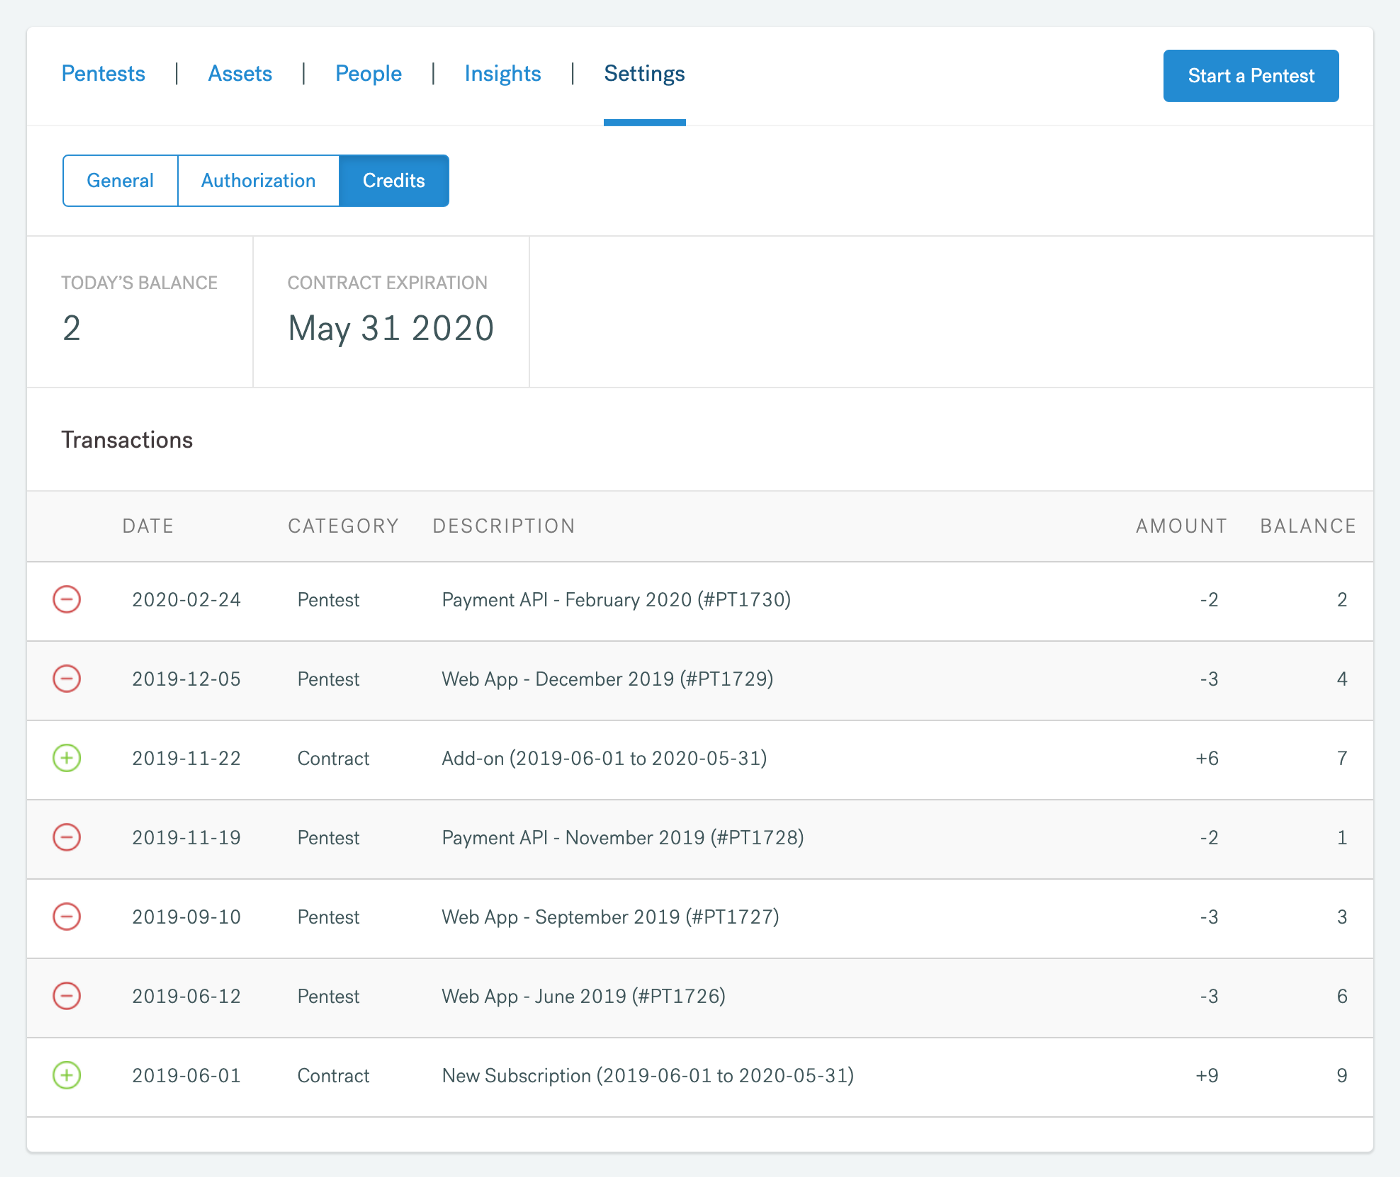Viewport: 1400px width, 1177px height.
Task: Click the Contract category in the 2019-11-22 row
Action: tap(333, 758)
